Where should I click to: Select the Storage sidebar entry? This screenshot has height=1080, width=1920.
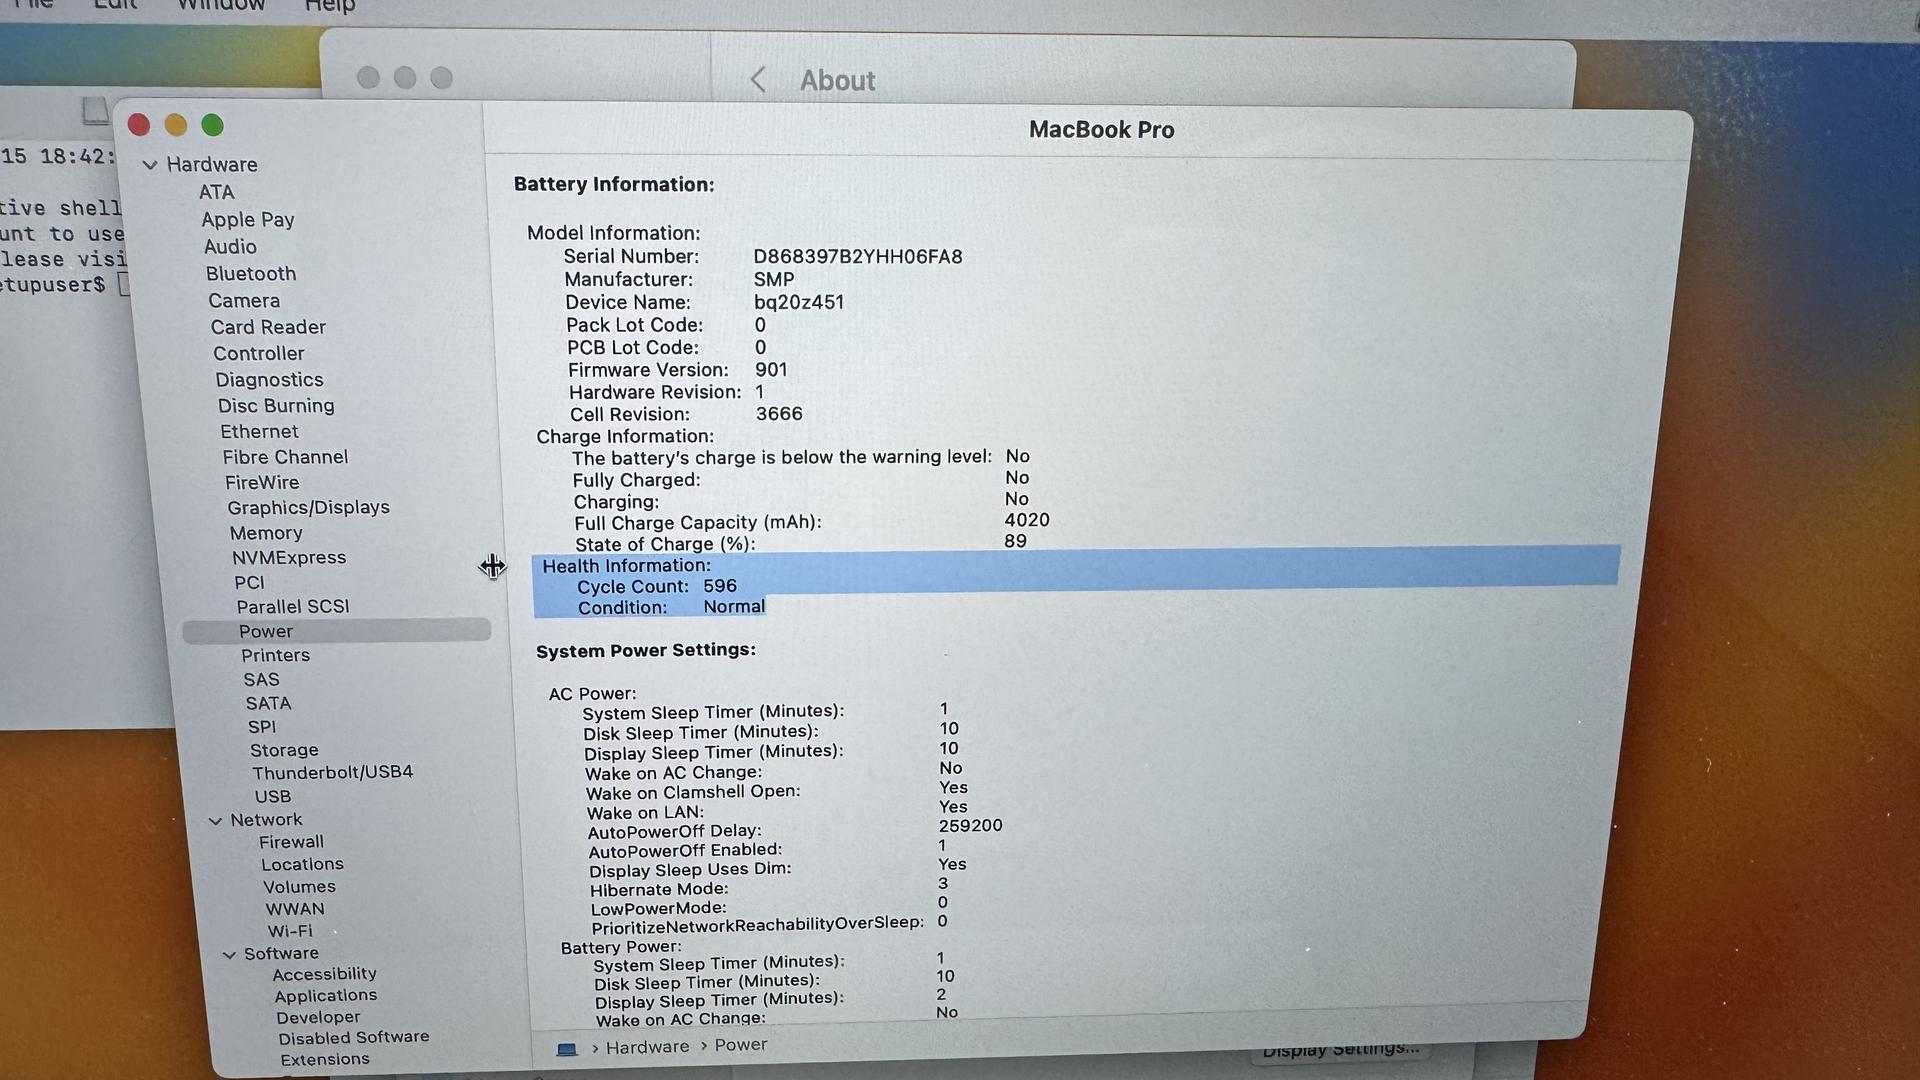(284, 750)
